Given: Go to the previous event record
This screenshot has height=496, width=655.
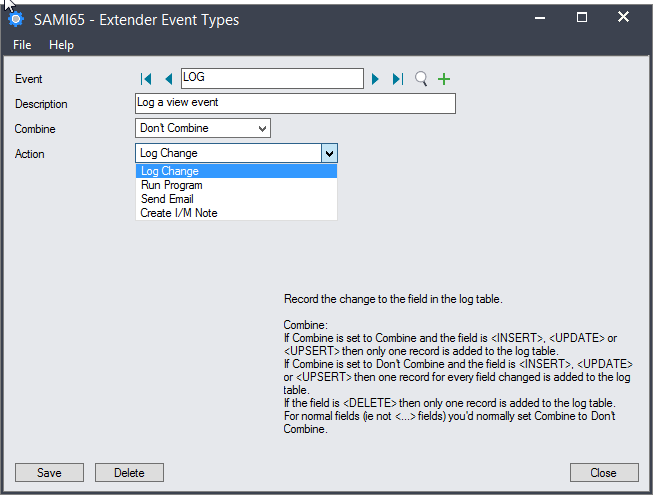Looking at the screenshot, I should point(168,79).
